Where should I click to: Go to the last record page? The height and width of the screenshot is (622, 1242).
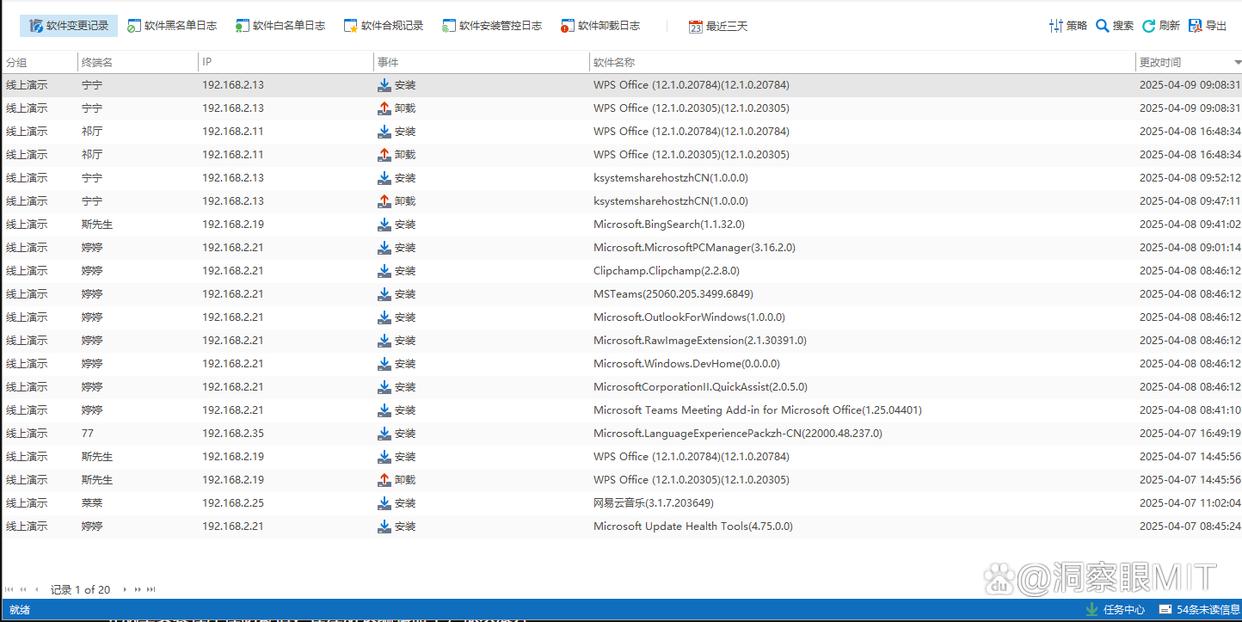pyautogui.click(x=152, y=590)
